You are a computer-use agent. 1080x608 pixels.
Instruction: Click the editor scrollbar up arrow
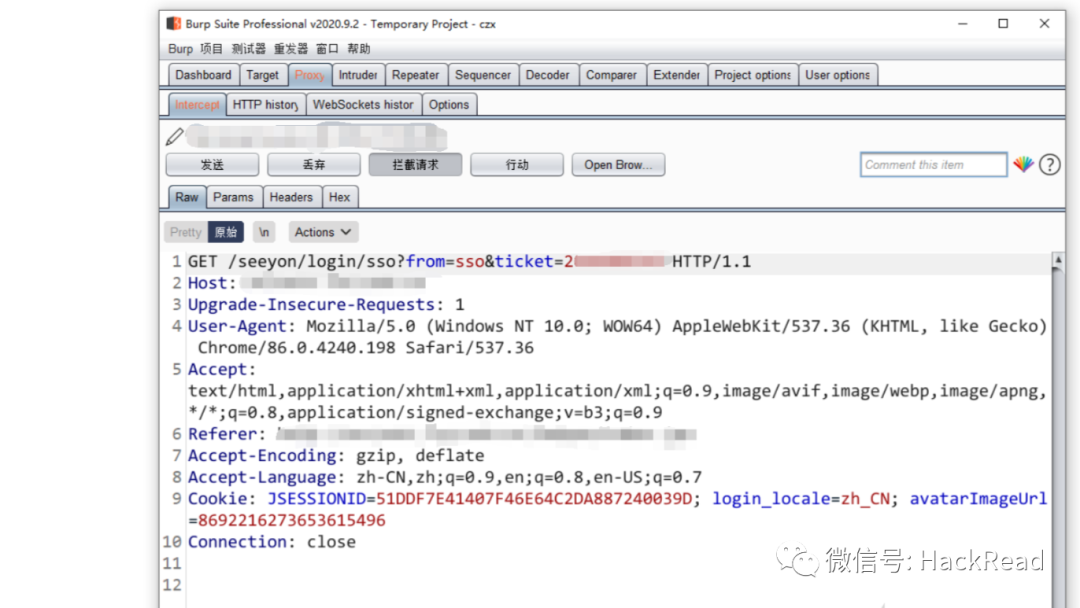(x=1058, y=260)
